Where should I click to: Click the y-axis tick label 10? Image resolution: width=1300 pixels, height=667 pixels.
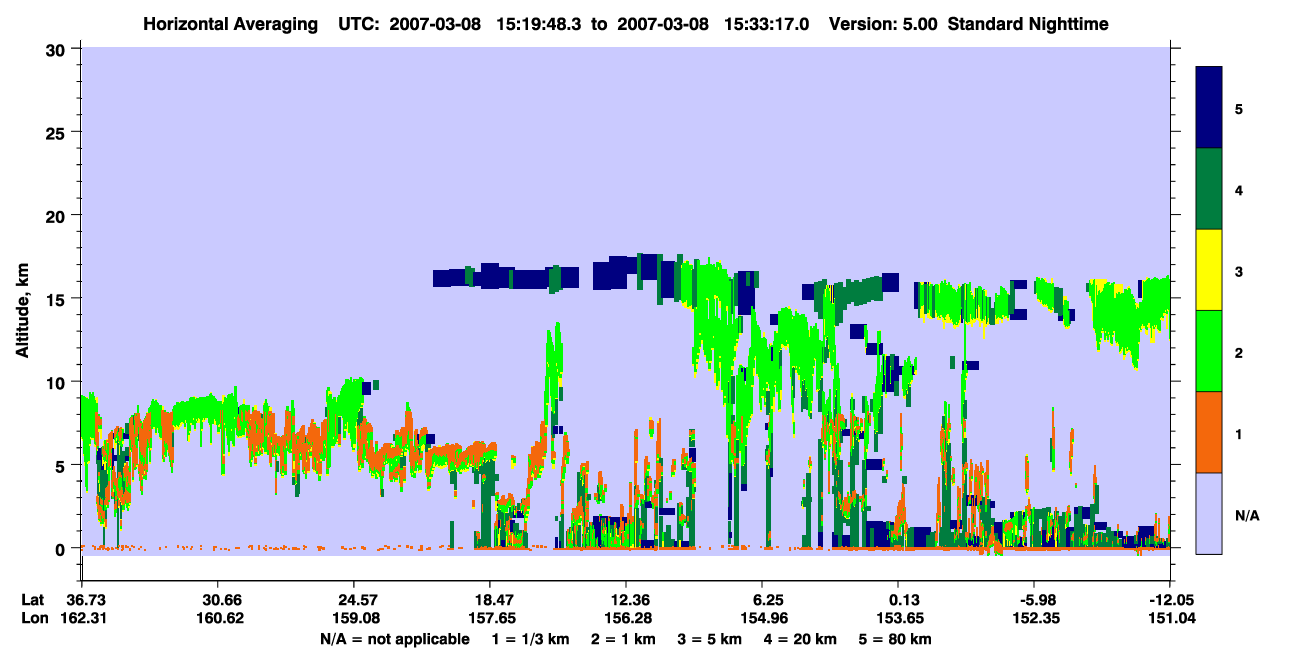coord(58,382)
